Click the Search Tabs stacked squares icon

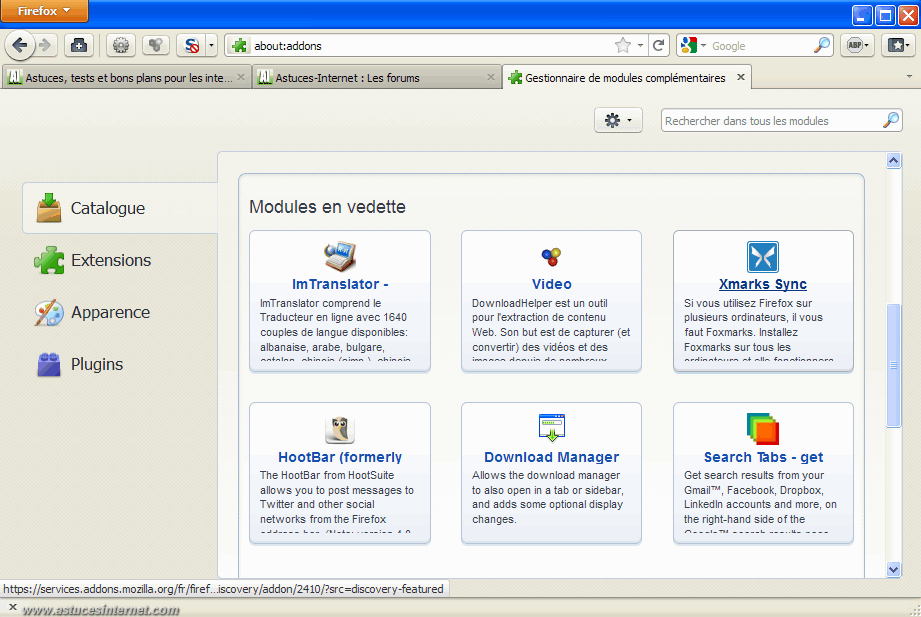click(763, 429)
